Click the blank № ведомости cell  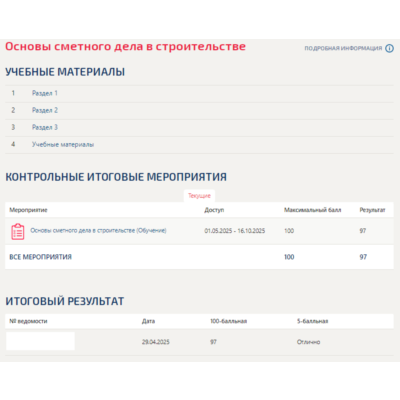pyautogui.click(x=40, y=341)
